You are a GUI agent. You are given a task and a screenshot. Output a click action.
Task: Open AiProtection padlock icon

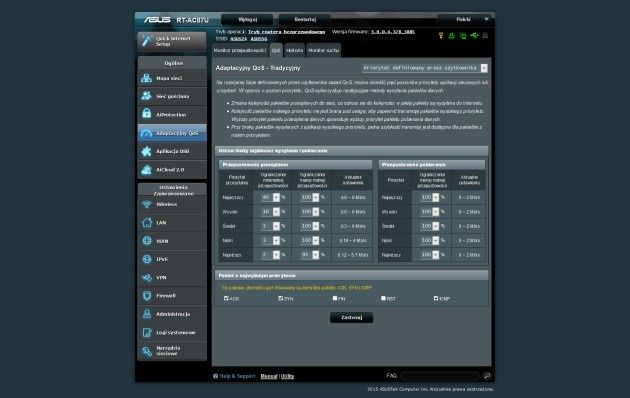147,114
